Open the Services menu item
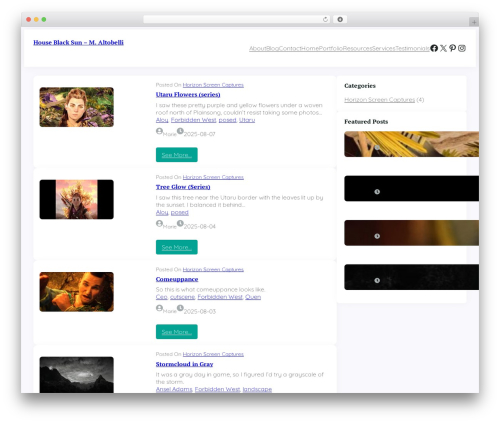 [384, 49]
